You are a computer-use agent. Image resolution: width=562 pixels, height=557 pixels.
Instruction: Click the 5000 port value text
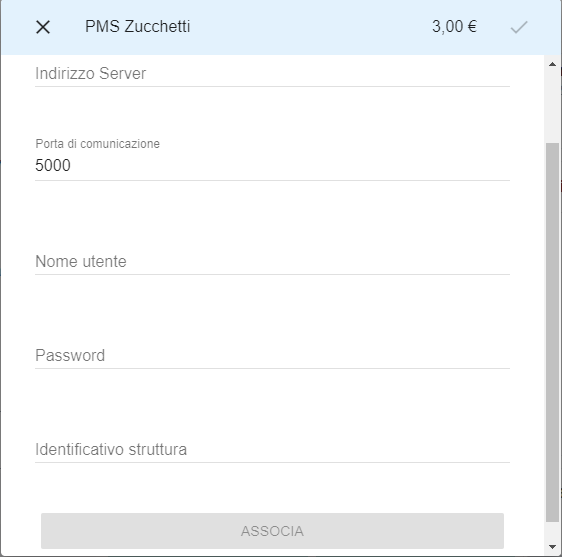click(x=53, y=166)
